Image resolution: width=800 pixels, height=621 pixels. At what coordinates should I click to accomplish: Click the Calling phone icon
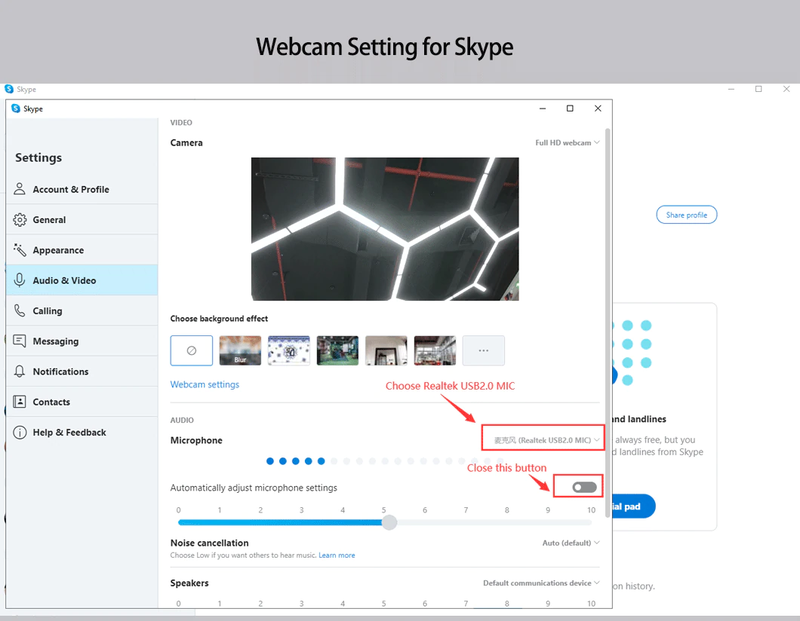point(20,311)
